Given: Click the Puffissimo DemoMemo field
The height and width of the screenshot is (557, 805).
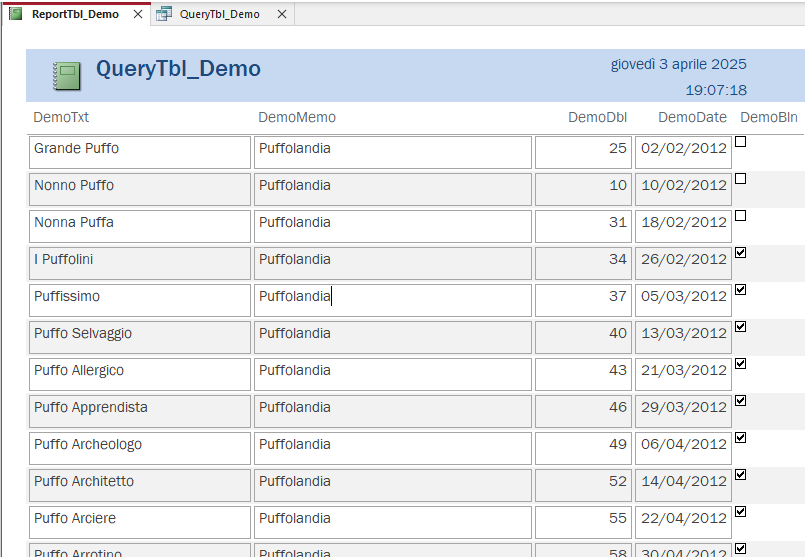Looking at the screenshot, I should point(392,297).
